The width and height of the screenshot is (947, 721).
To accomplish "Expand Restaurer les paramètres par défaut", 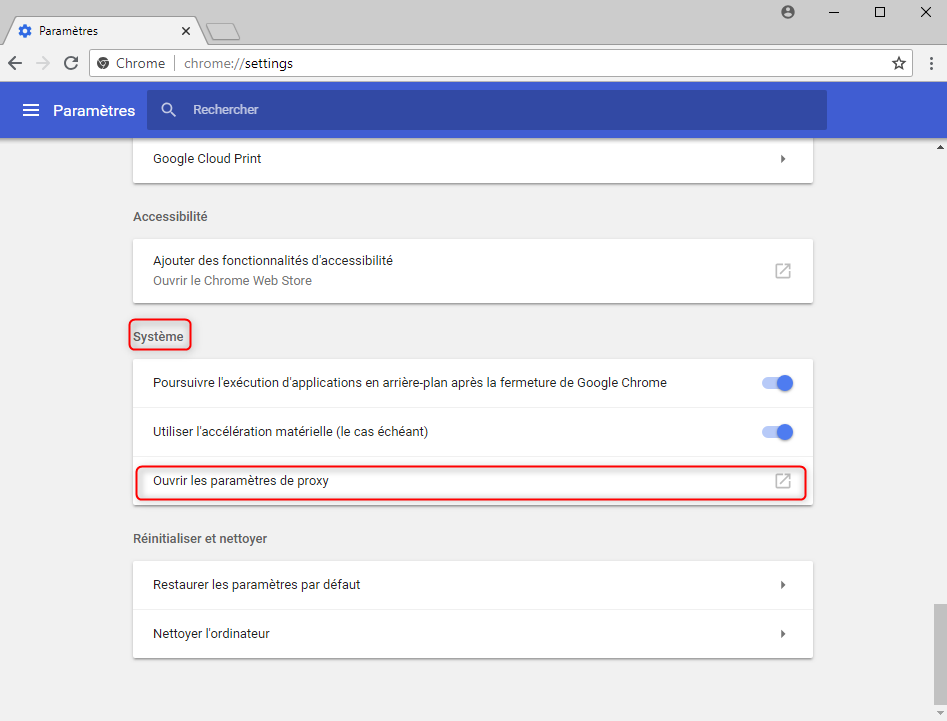I will coord(782,585).
